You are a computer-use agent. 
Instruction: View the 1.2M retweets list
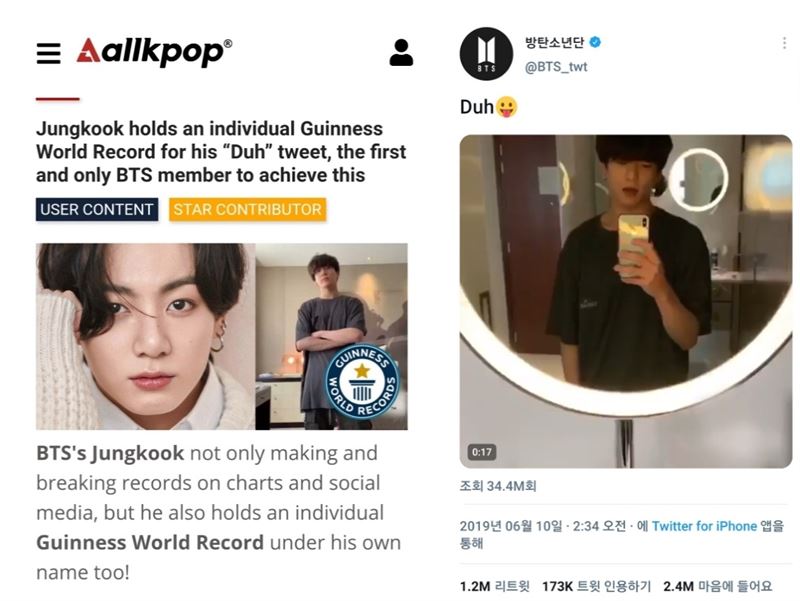pos(494,586)
